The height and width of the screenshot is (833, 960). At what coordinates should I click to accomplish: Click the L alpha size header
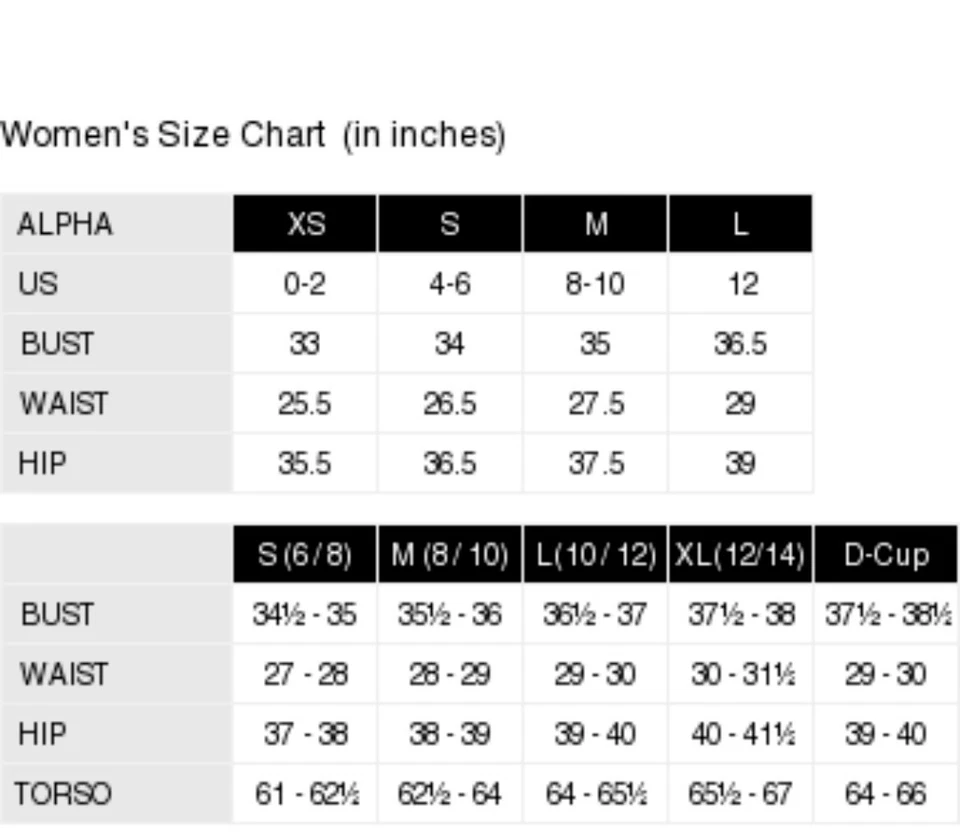pos(741,223)
